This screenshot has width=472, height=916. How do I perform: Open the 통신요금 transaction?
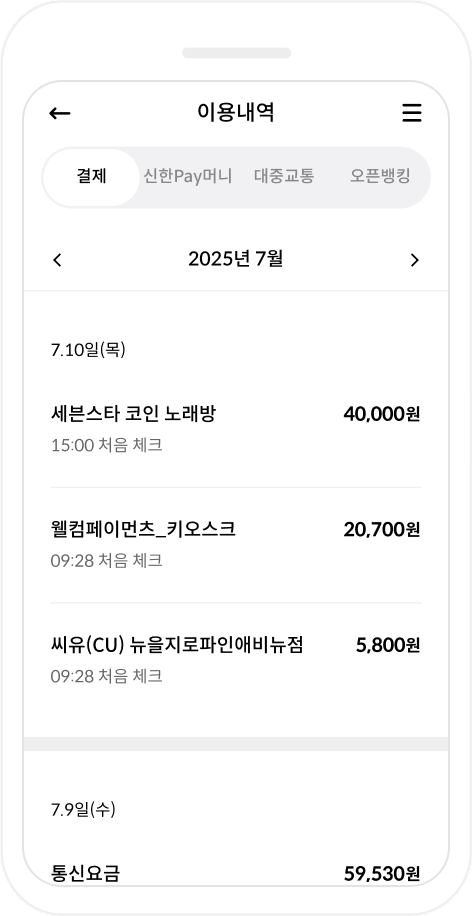click(235, 873)
